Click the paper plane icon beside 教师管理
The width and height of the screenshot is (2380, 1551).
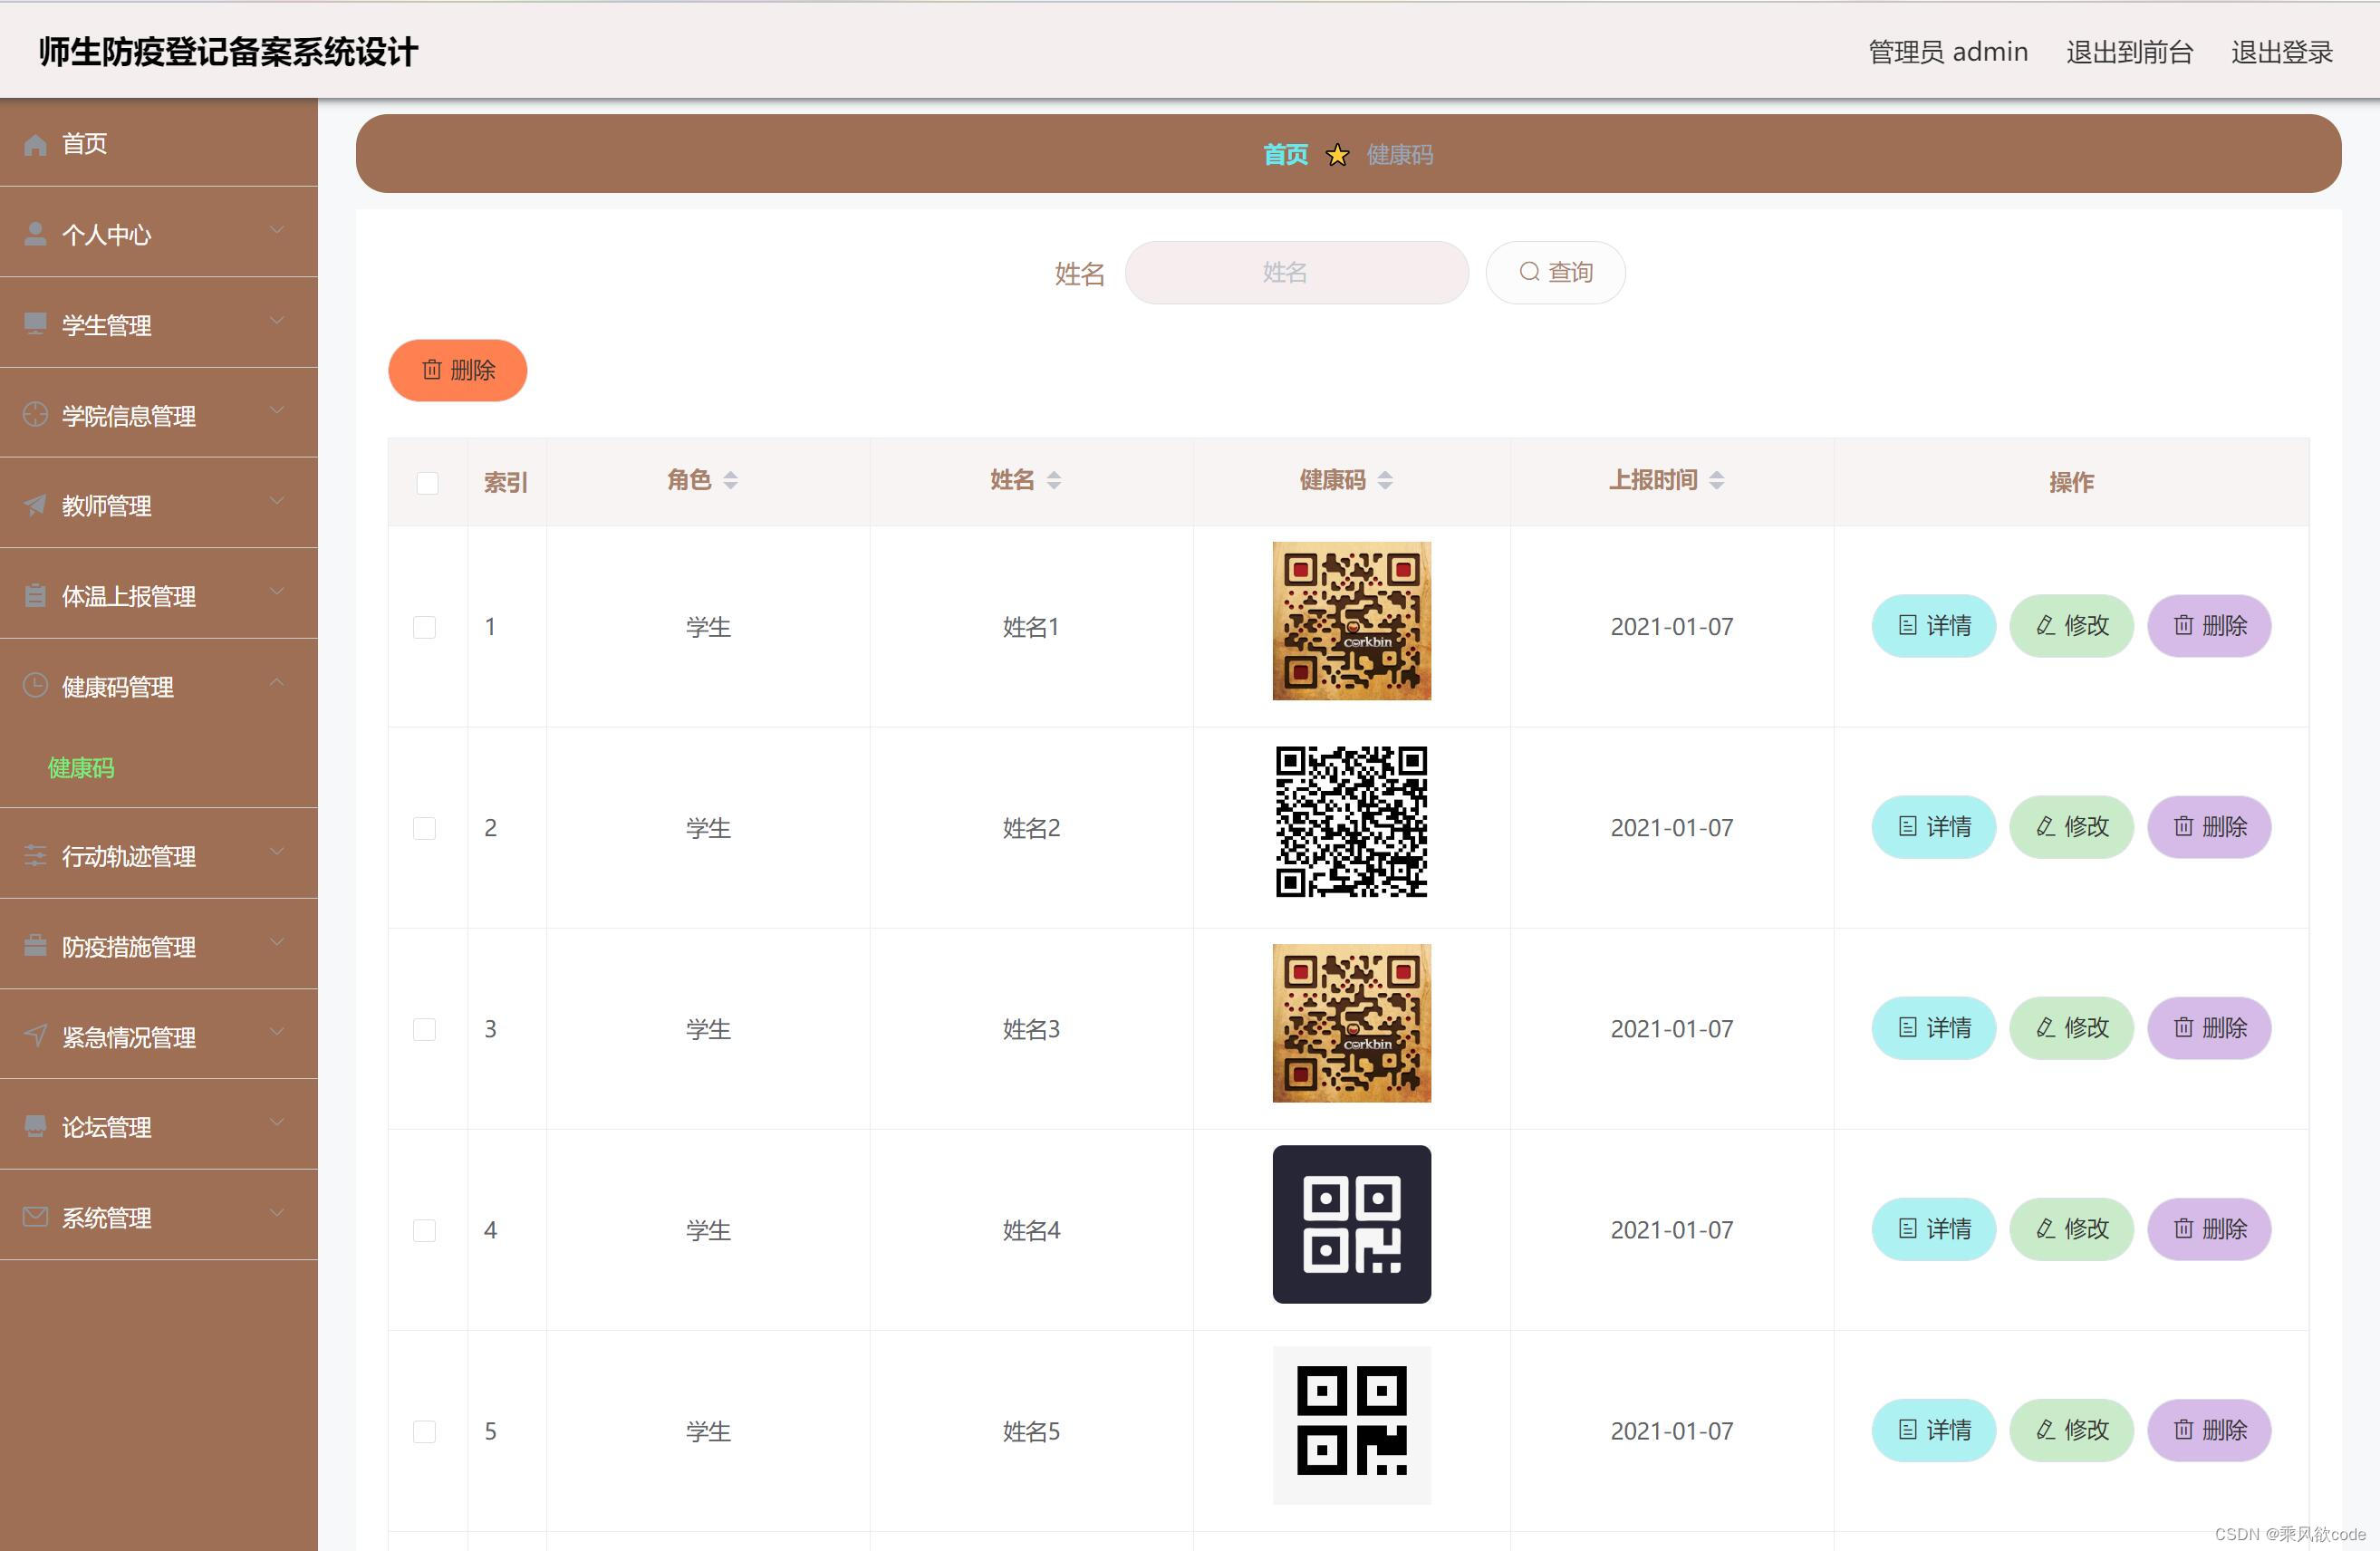35,505
